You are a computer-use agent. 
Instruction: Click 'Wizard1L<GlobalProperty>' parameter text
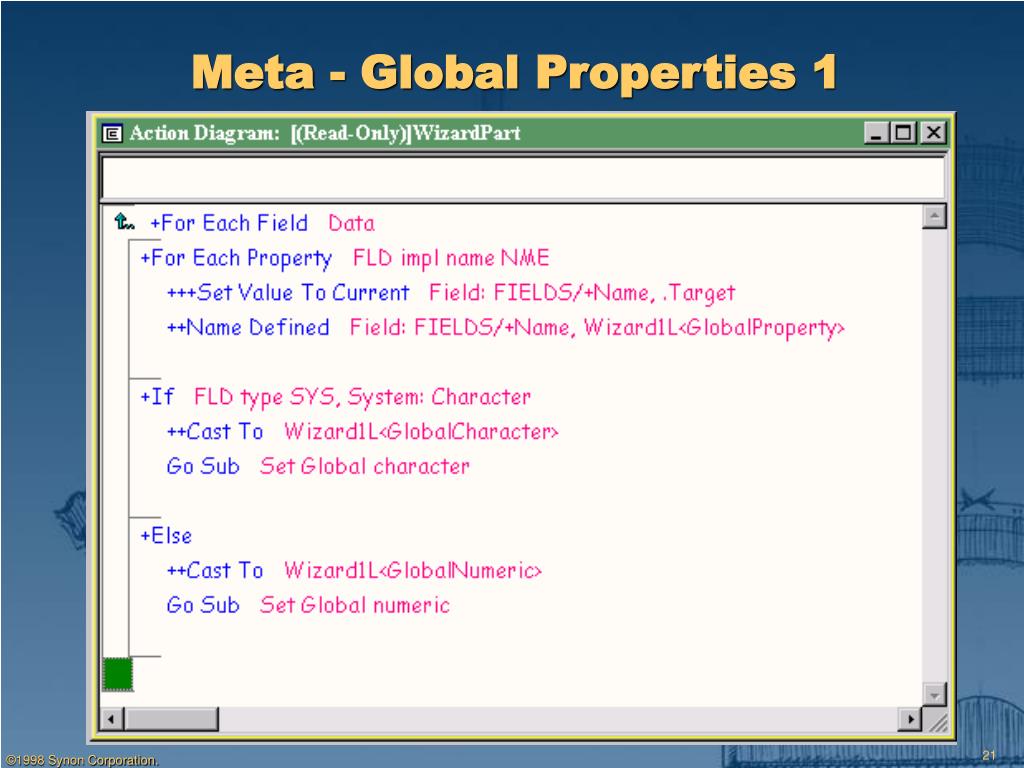(714, 328)
